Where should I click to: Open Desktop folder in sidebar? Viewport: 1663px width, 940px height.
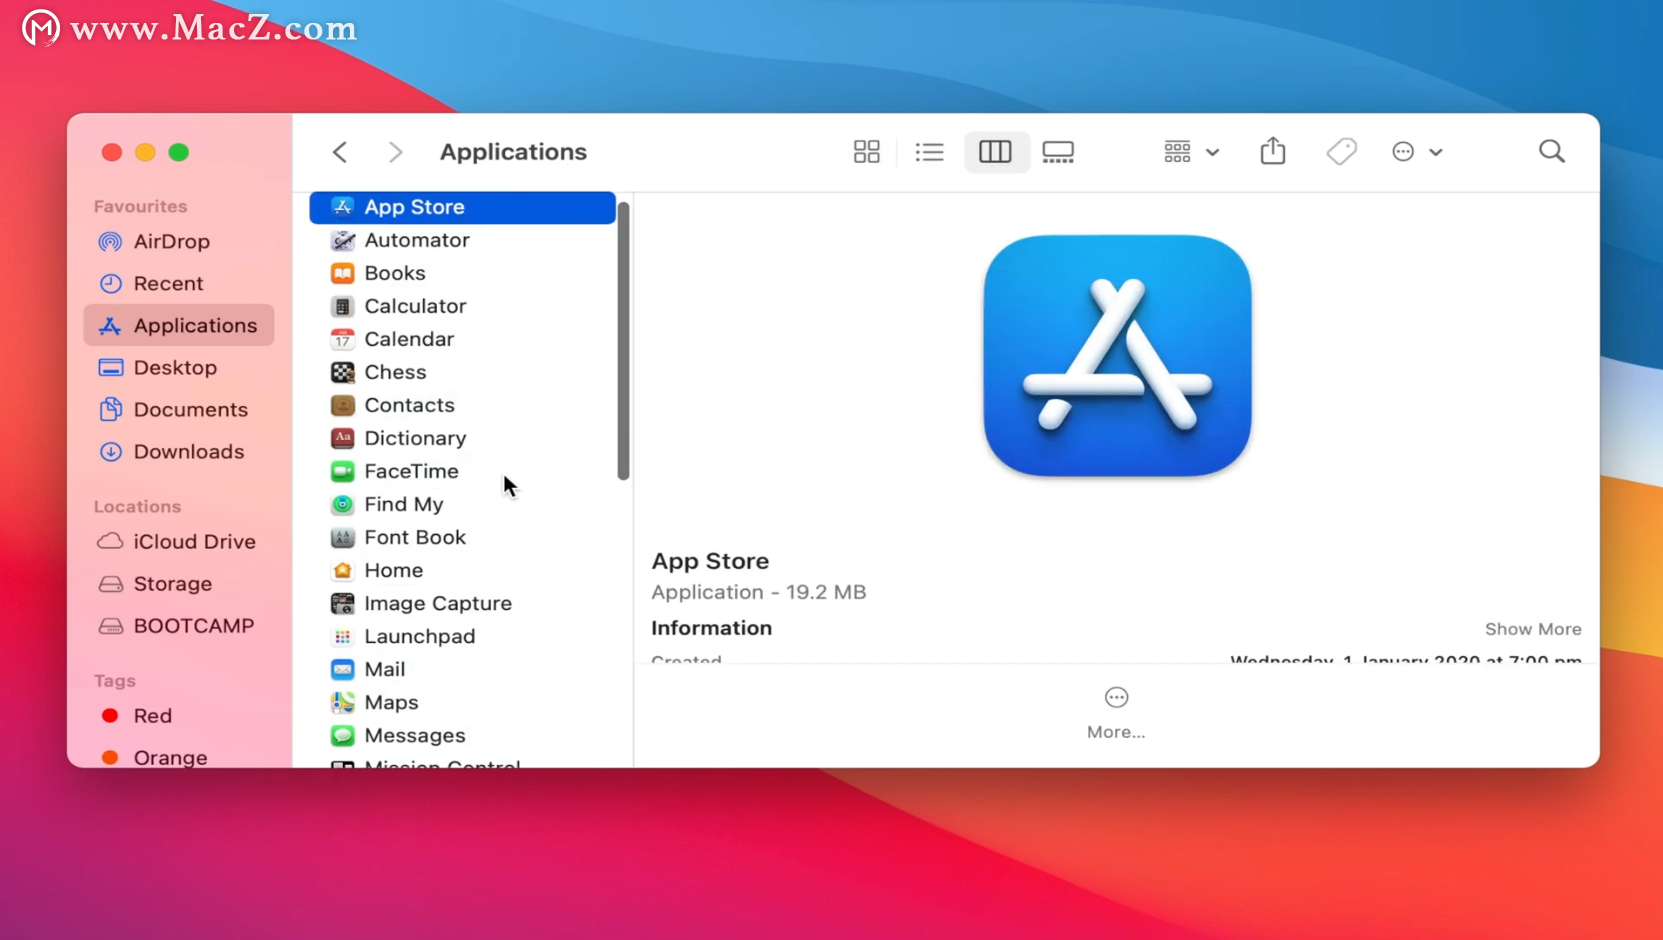click(179, 368)
